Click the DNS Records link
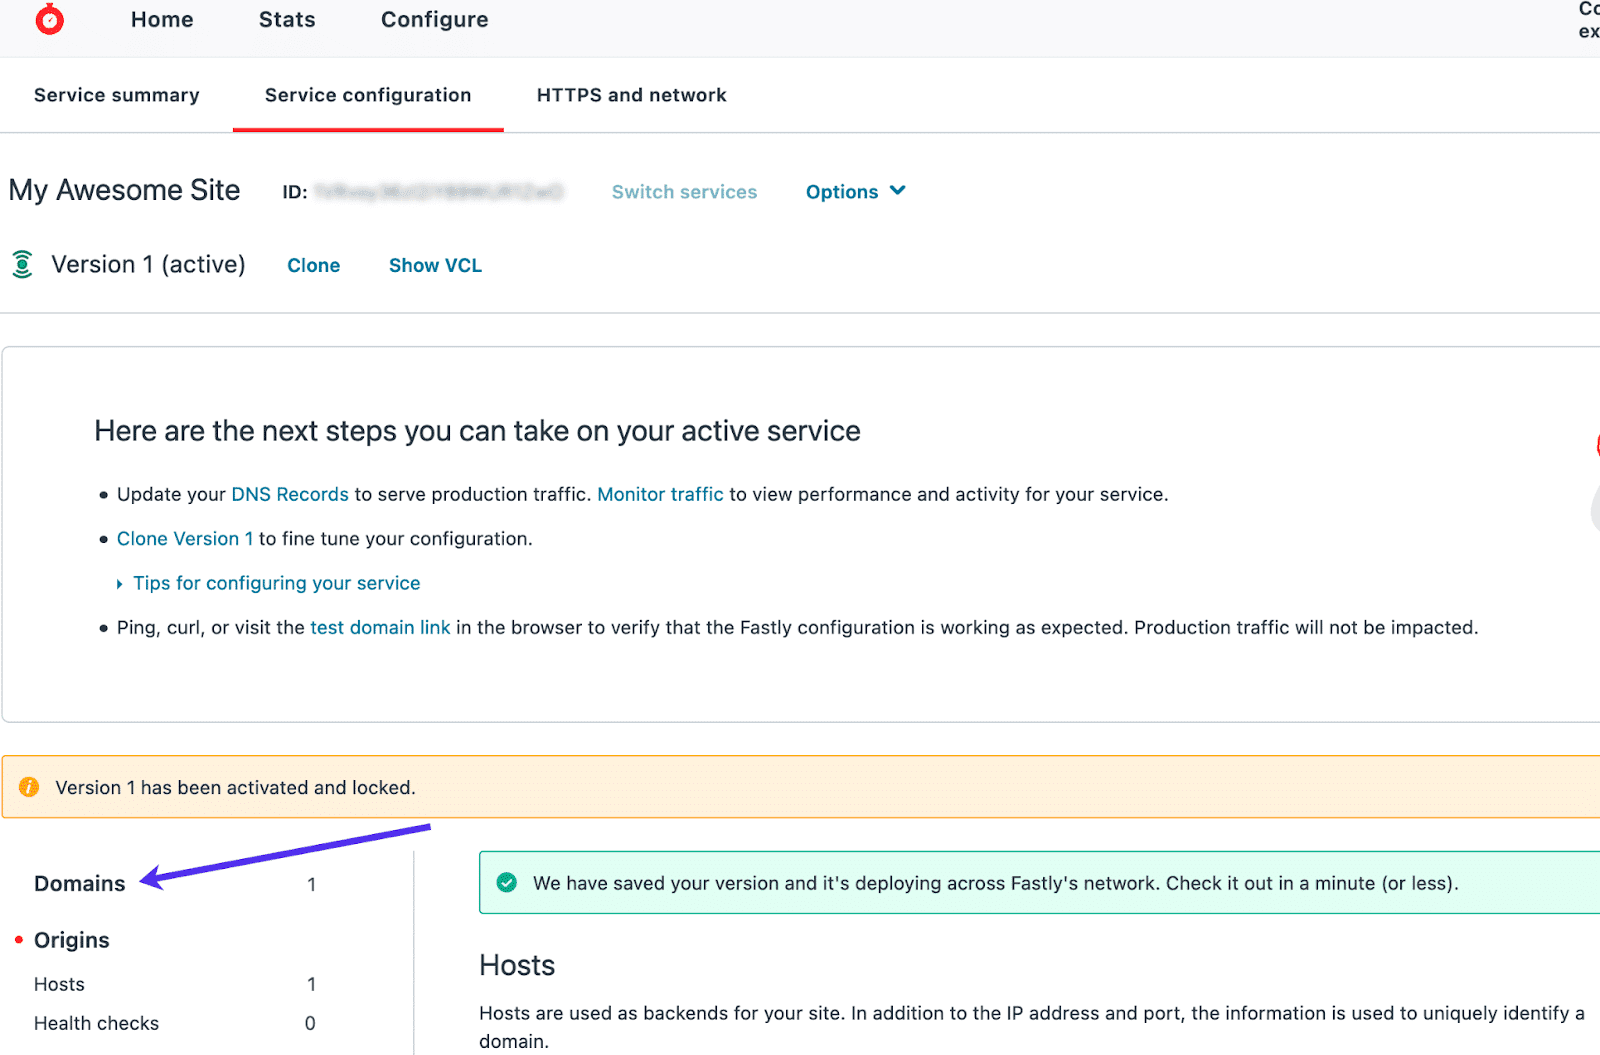 [x=289, y=493]
